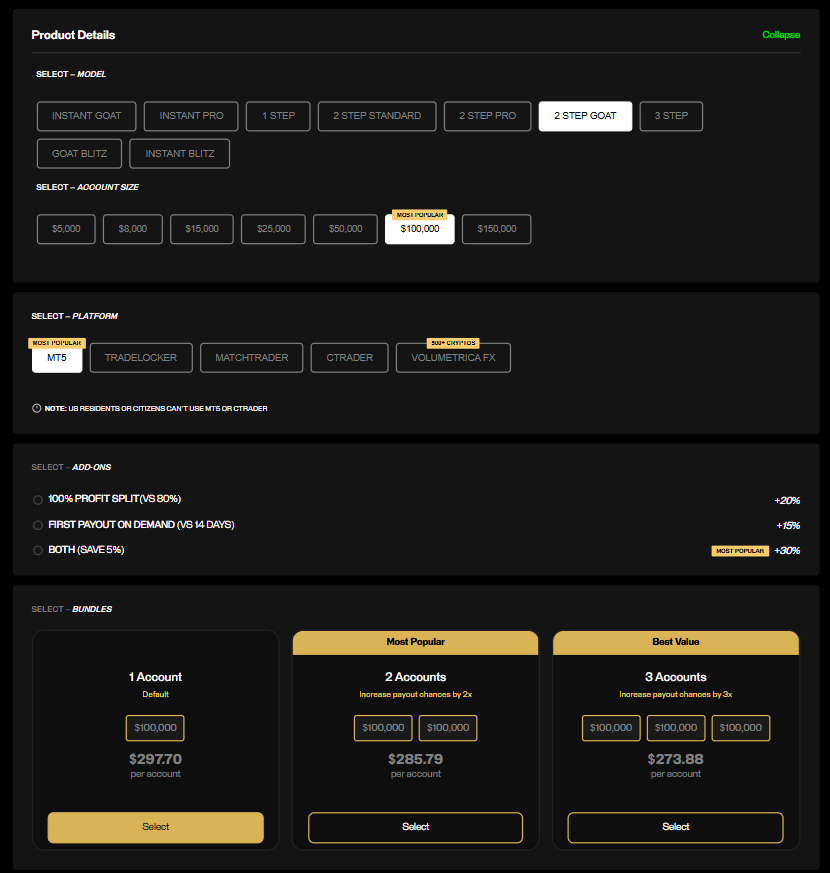Collapse the Product Details section
This screenshot has height=873, width=830.
(x=781, y=35)
